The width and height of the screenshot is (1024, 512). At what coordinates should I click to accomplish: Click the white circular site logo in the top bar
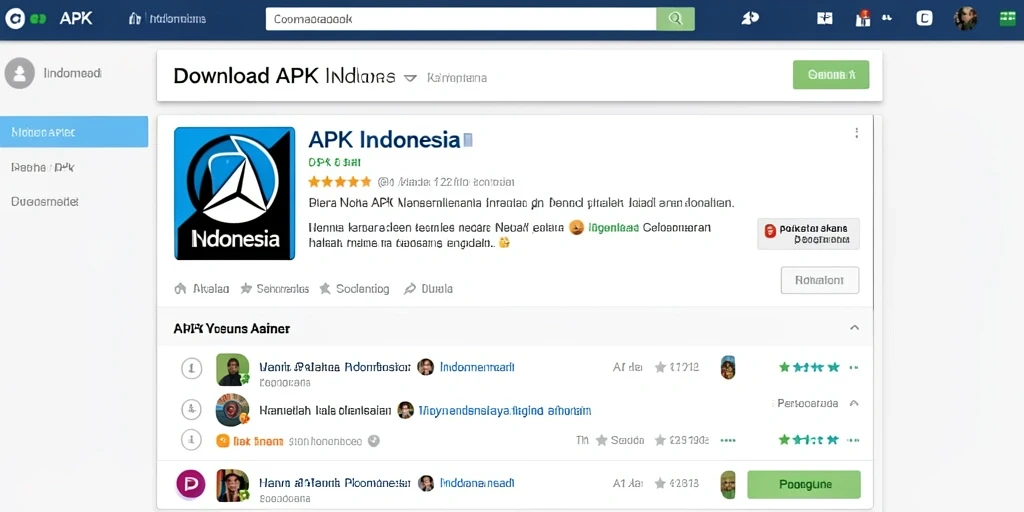point(14,19)
